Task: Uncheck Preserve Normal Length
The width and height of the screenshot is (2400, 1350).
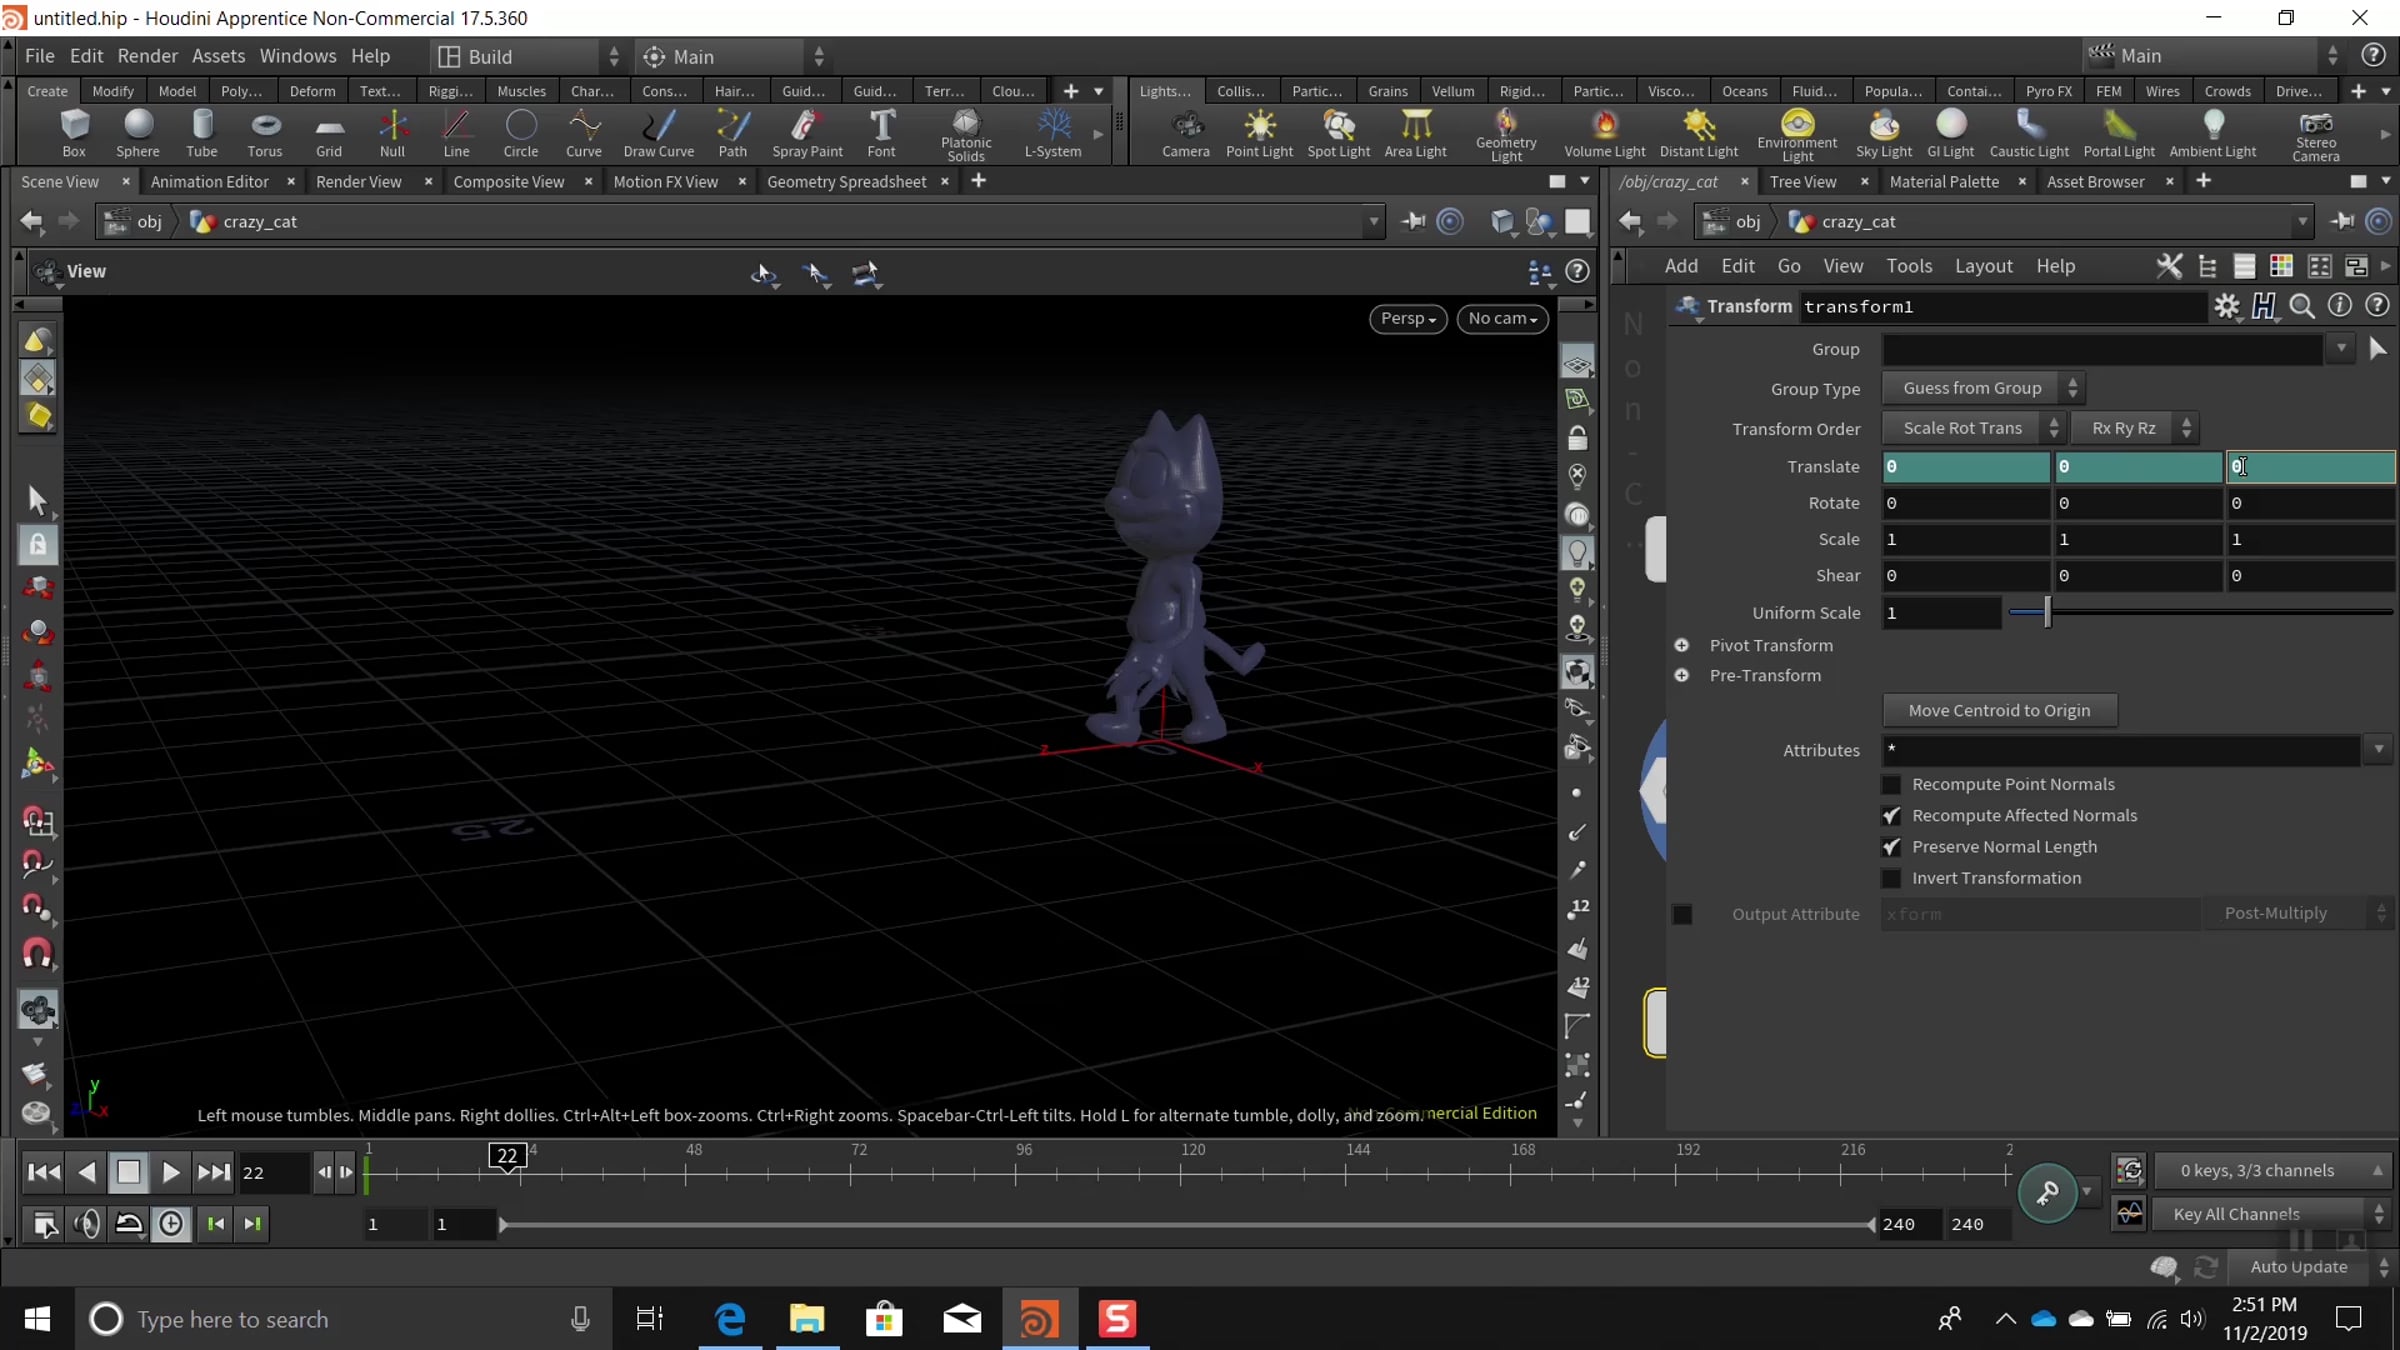Action: tap(1890, 847)
